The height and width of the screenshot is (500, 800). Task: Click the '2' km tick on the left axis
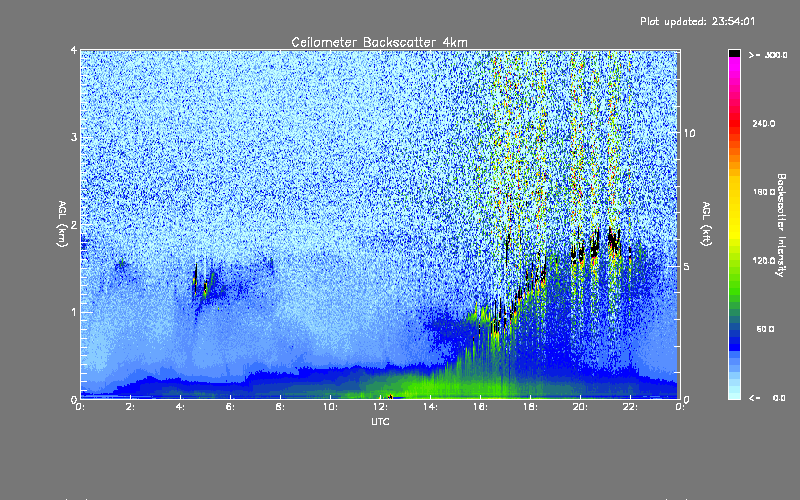pyautogui.click(x=74, y=224)
